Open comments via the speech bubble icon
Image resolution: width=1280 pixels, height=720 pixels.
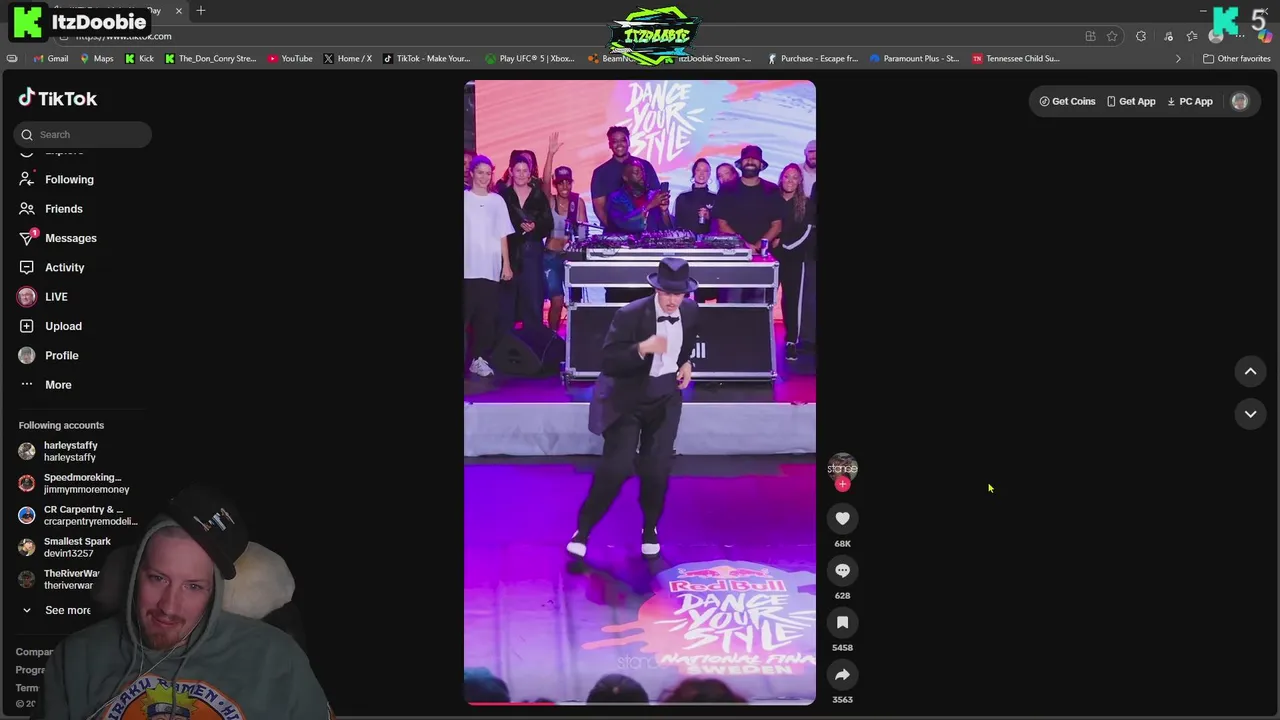(842, 570)
